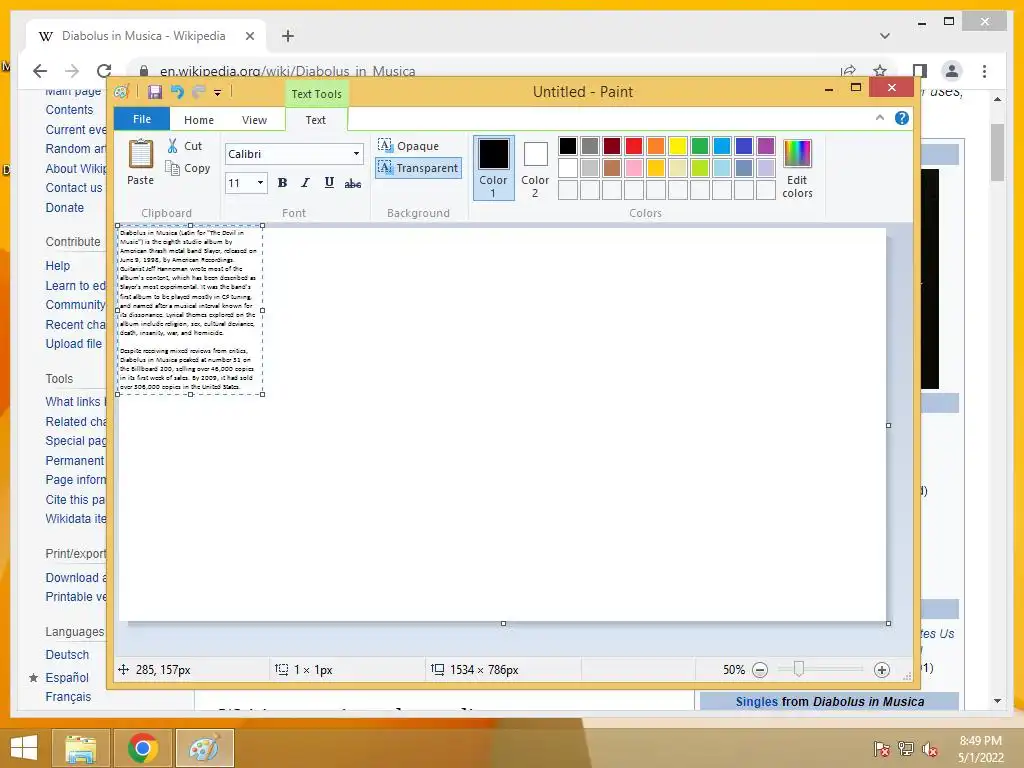Click the muted volume tray icon
The height and width of the screenshot is (768, 1024).
click(x=930, y=749)
